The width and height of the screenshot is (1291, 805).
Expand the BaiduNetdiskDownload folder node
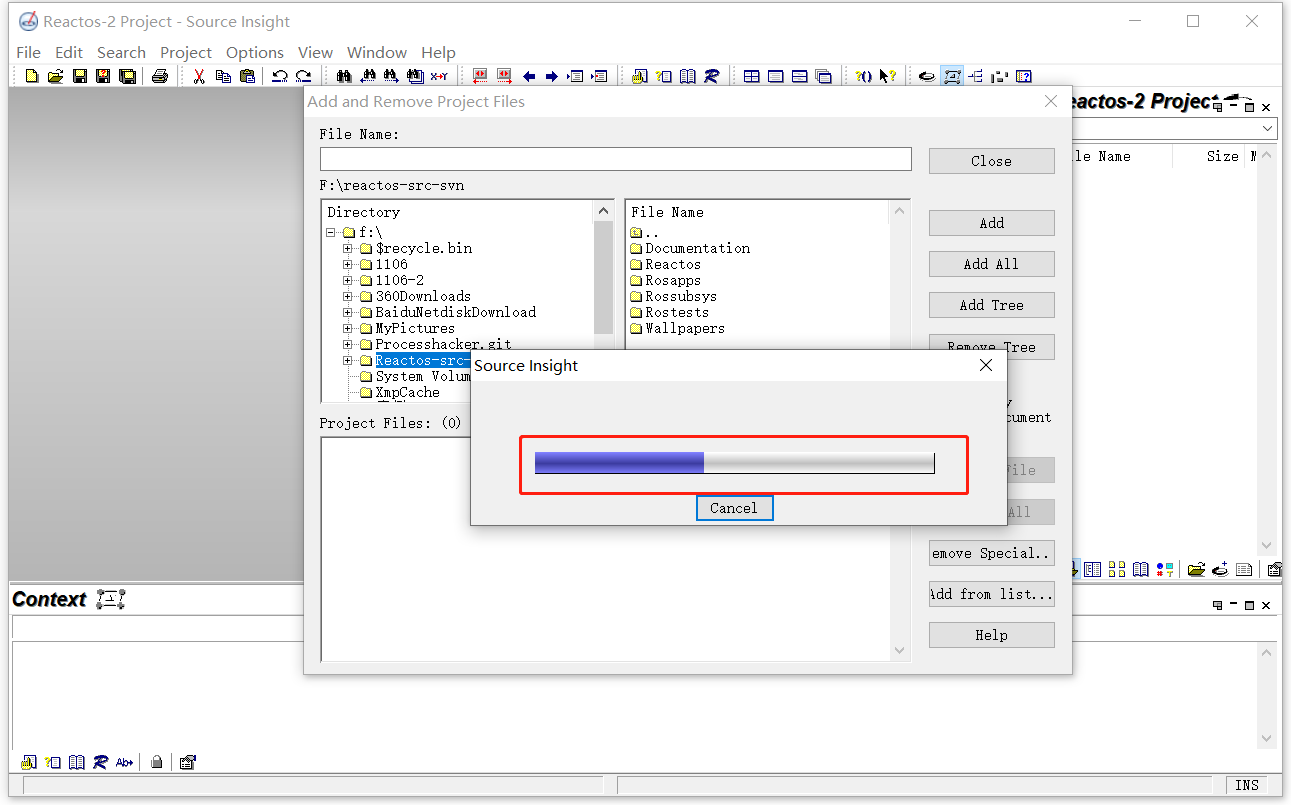coord(348,312)
